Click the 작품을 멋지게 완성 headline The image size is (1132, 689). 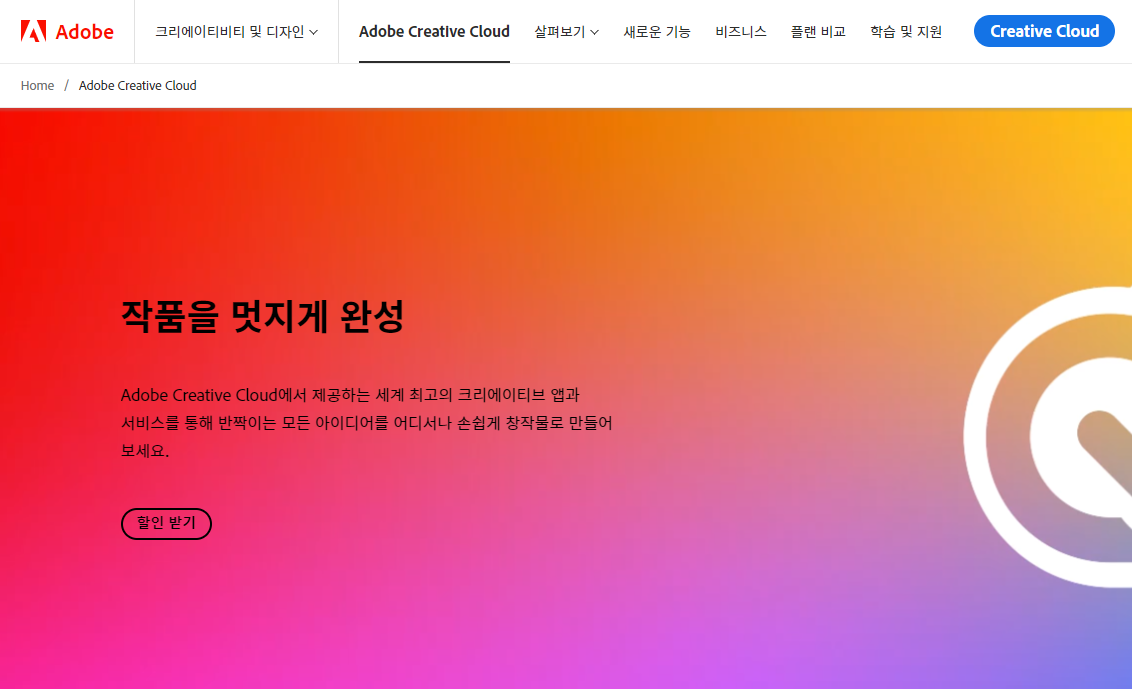coord(263,316)
